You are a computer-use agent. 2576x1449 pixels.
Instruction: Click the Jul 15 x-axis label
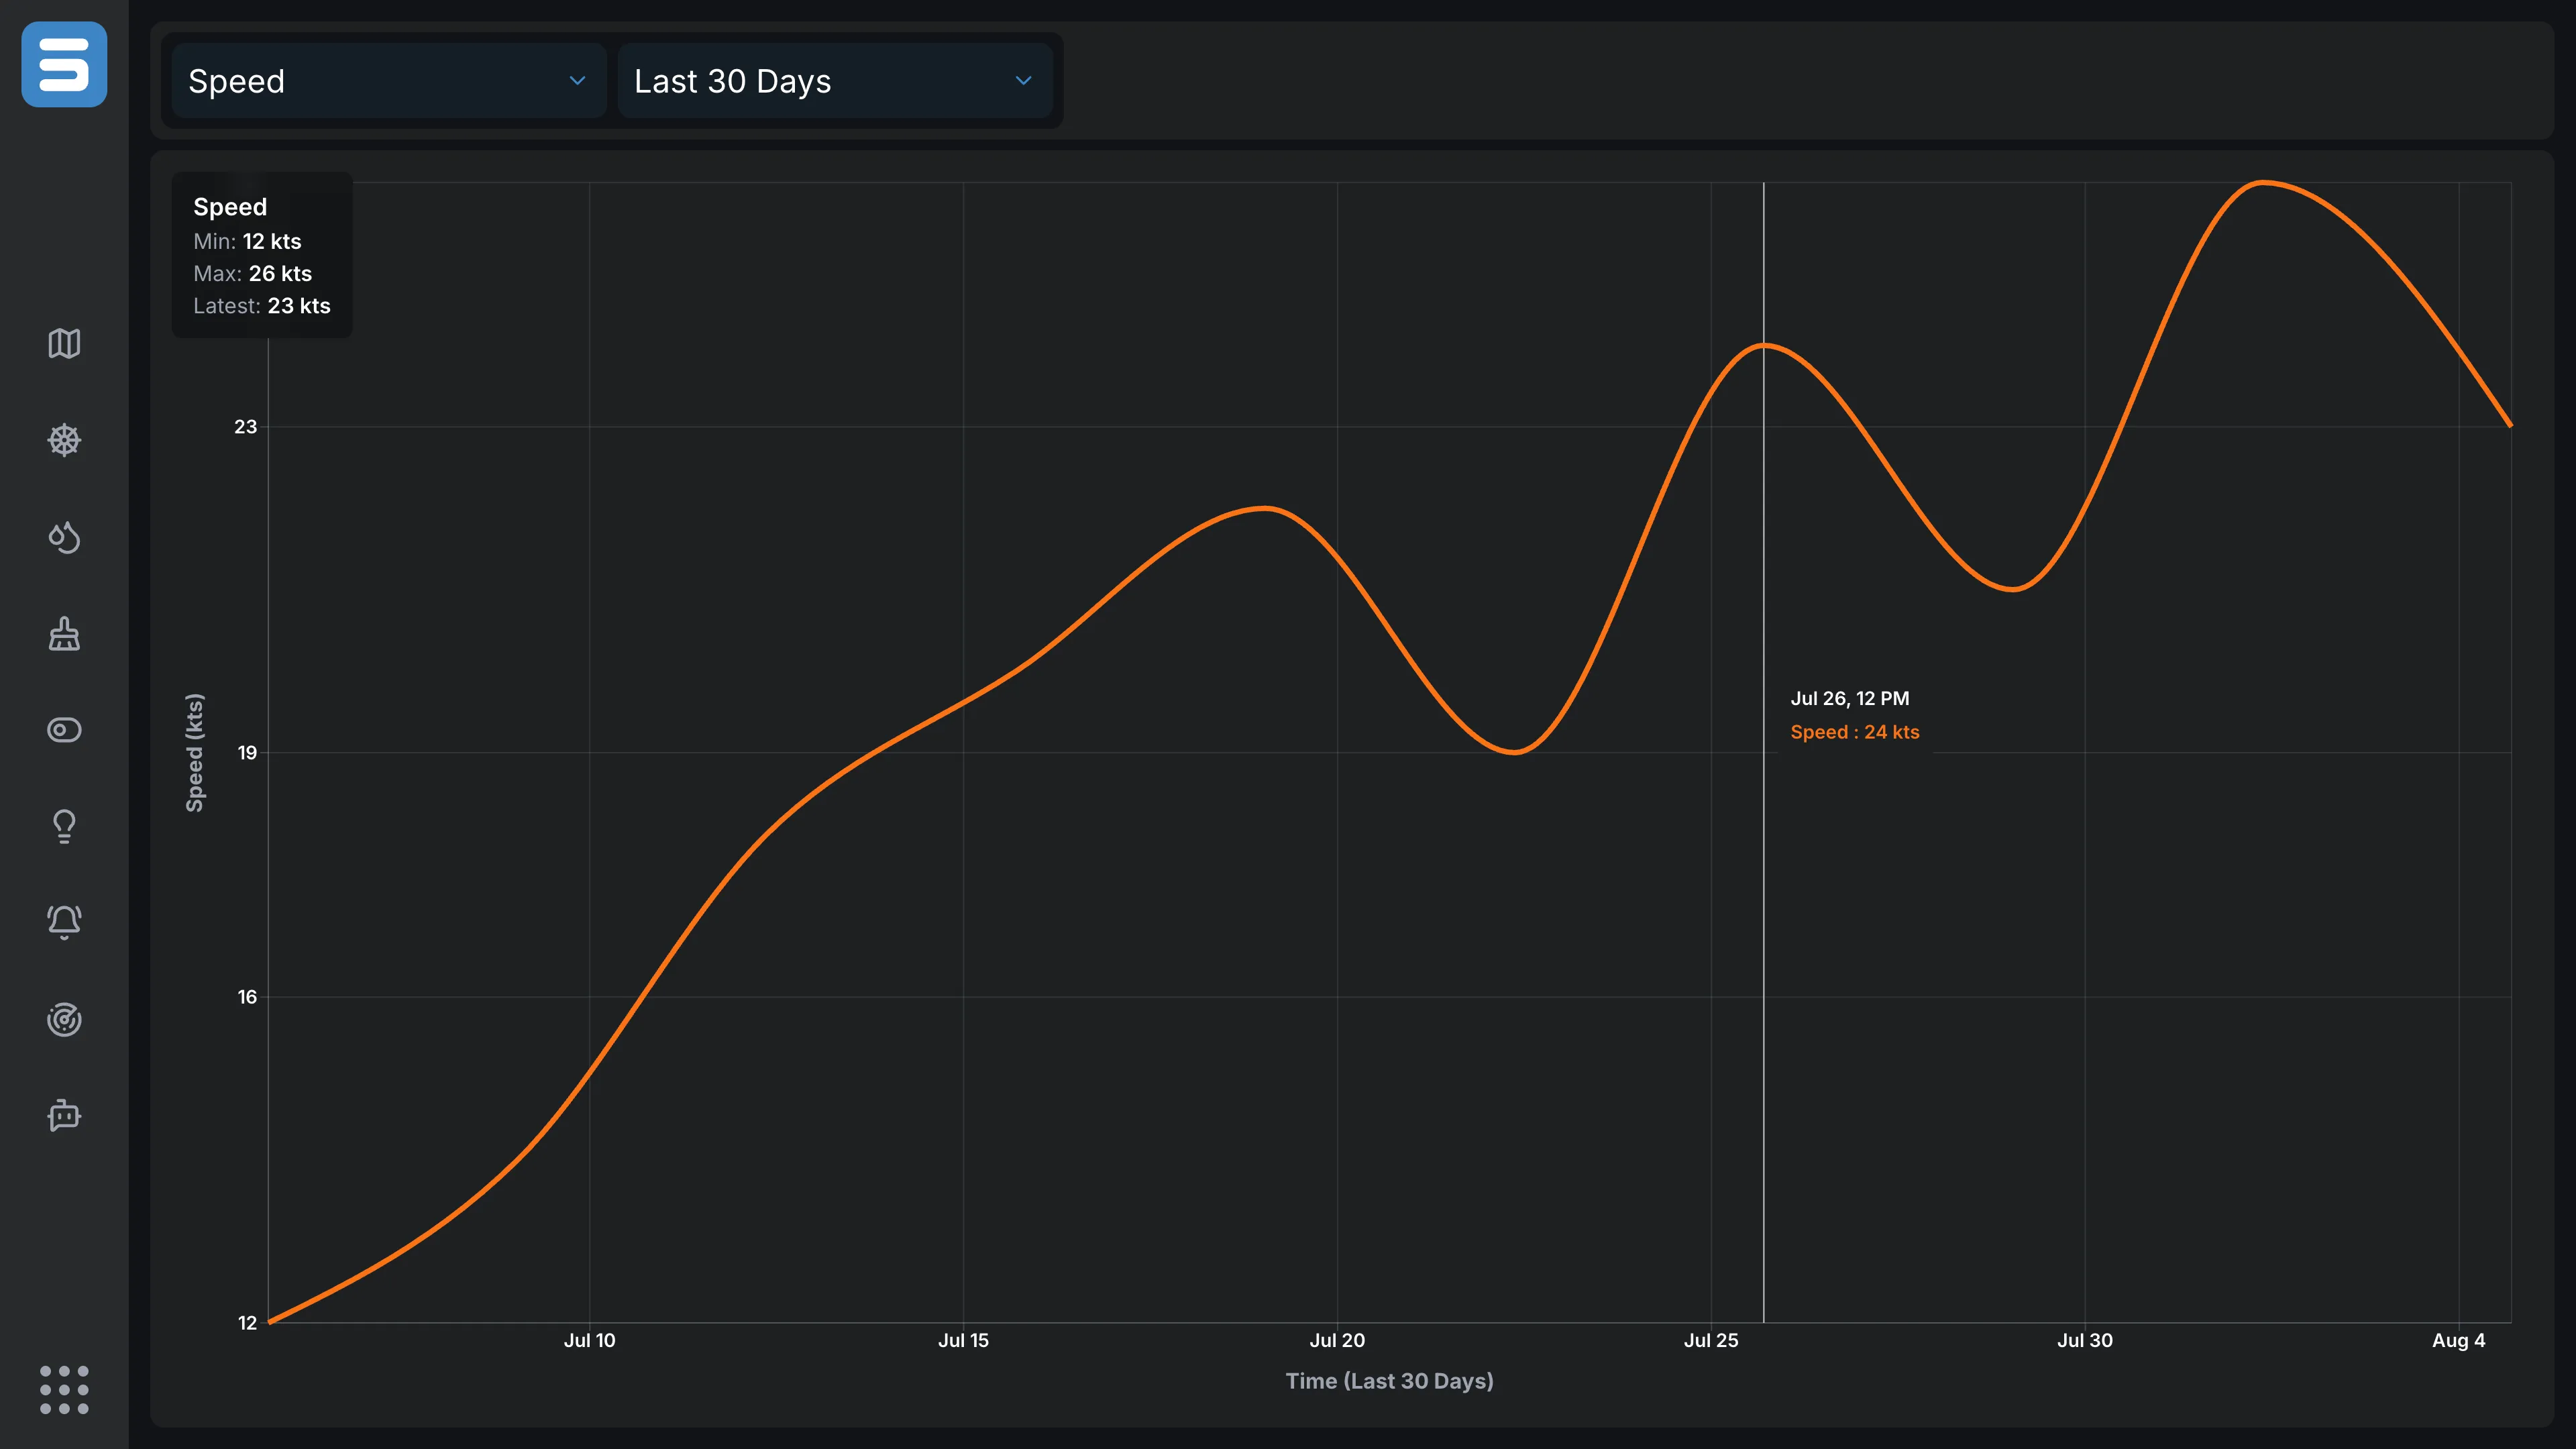[963, 1341]
